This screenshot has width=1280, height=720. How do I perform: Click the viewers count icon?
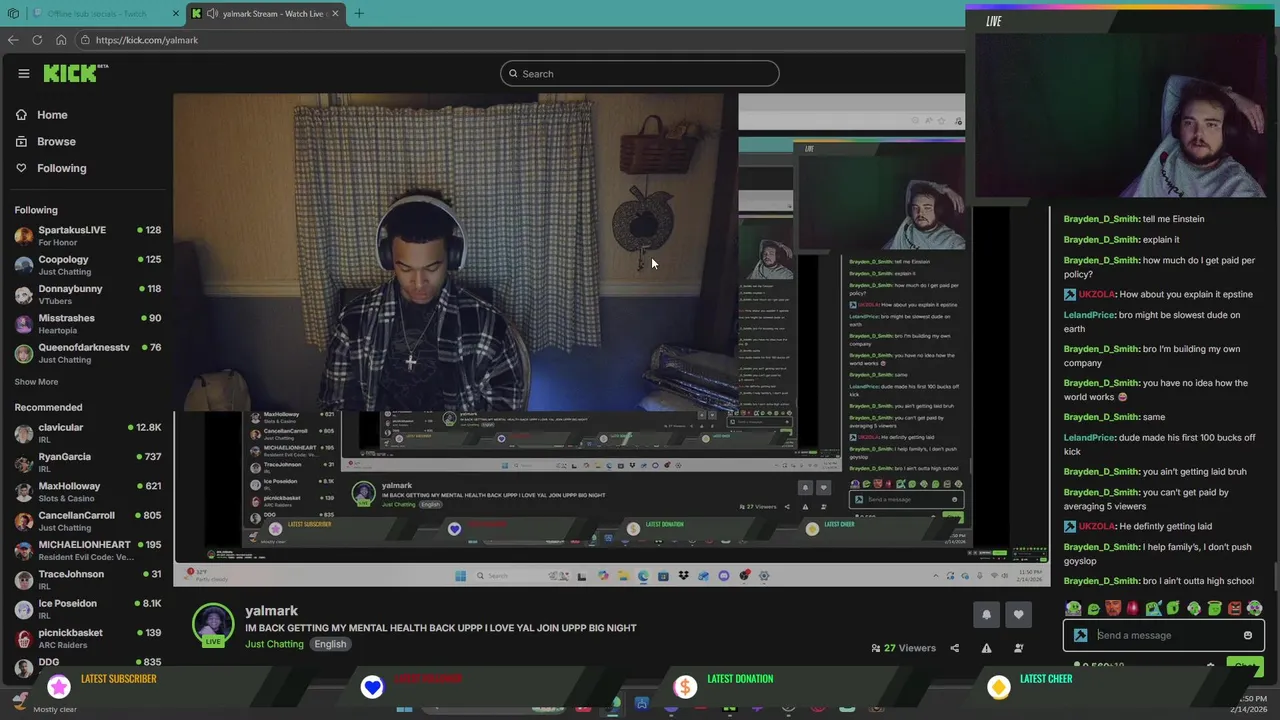[876, 648]
